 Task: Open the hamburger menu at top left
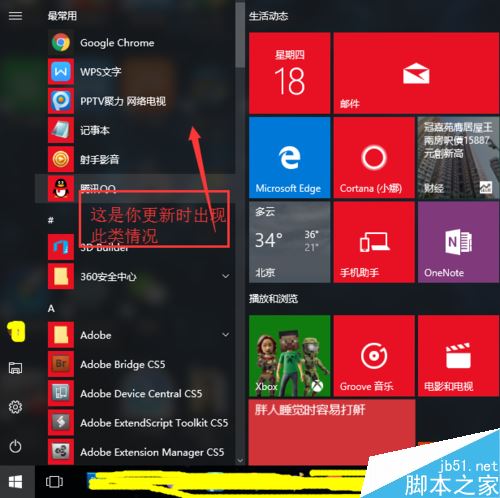point(15,16)
